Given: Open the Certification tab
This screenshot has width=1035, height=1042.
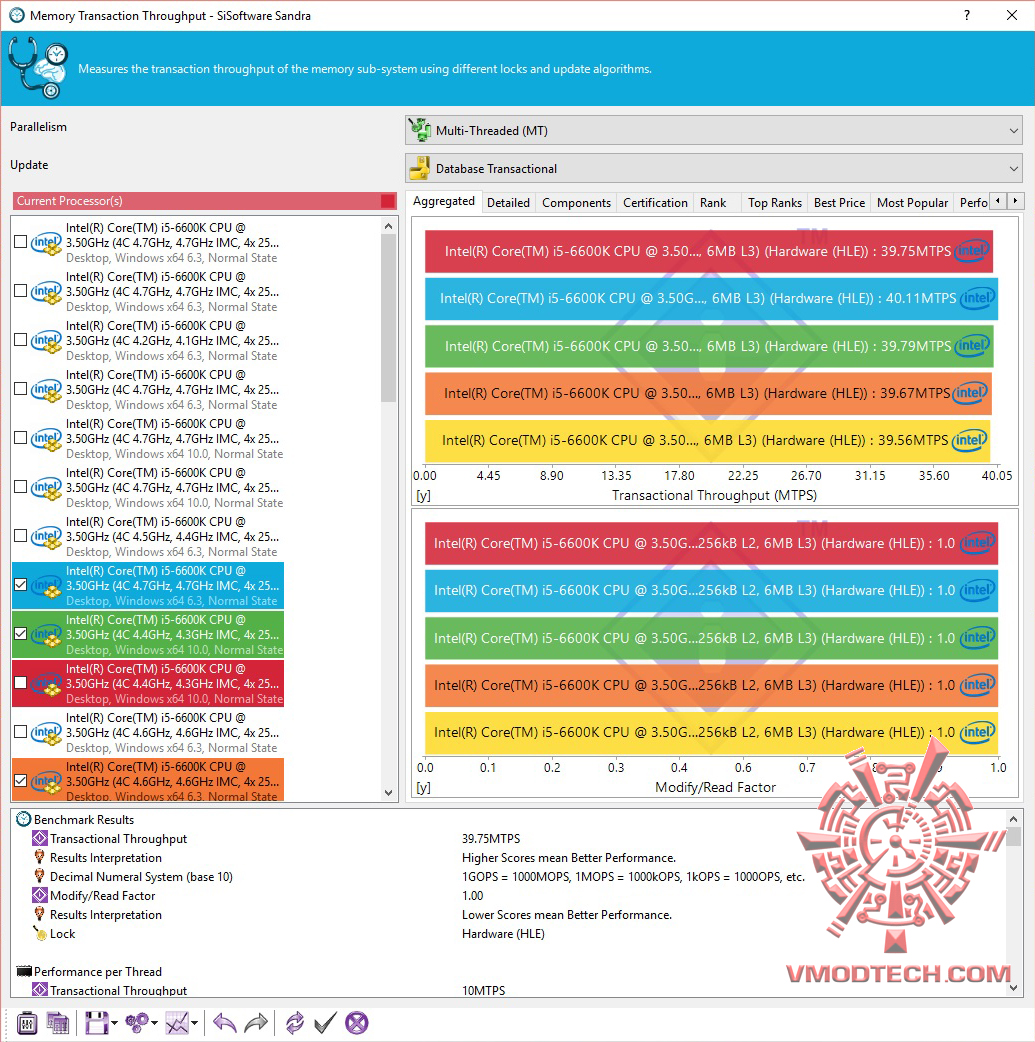Looking at the screenshot, I should click(x=655, y=203).
